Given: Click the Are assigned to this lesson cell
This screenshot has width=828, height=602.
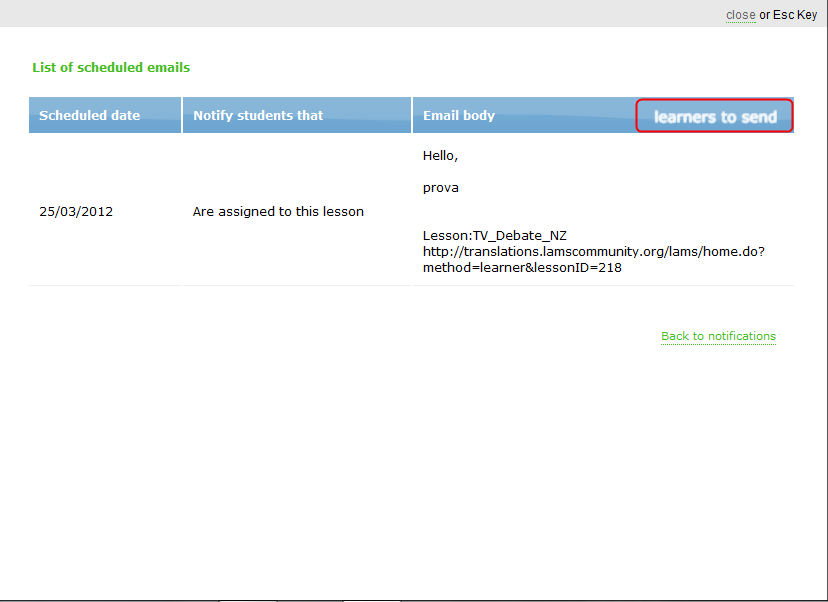Looking at the screenshot, I should 278,212.
